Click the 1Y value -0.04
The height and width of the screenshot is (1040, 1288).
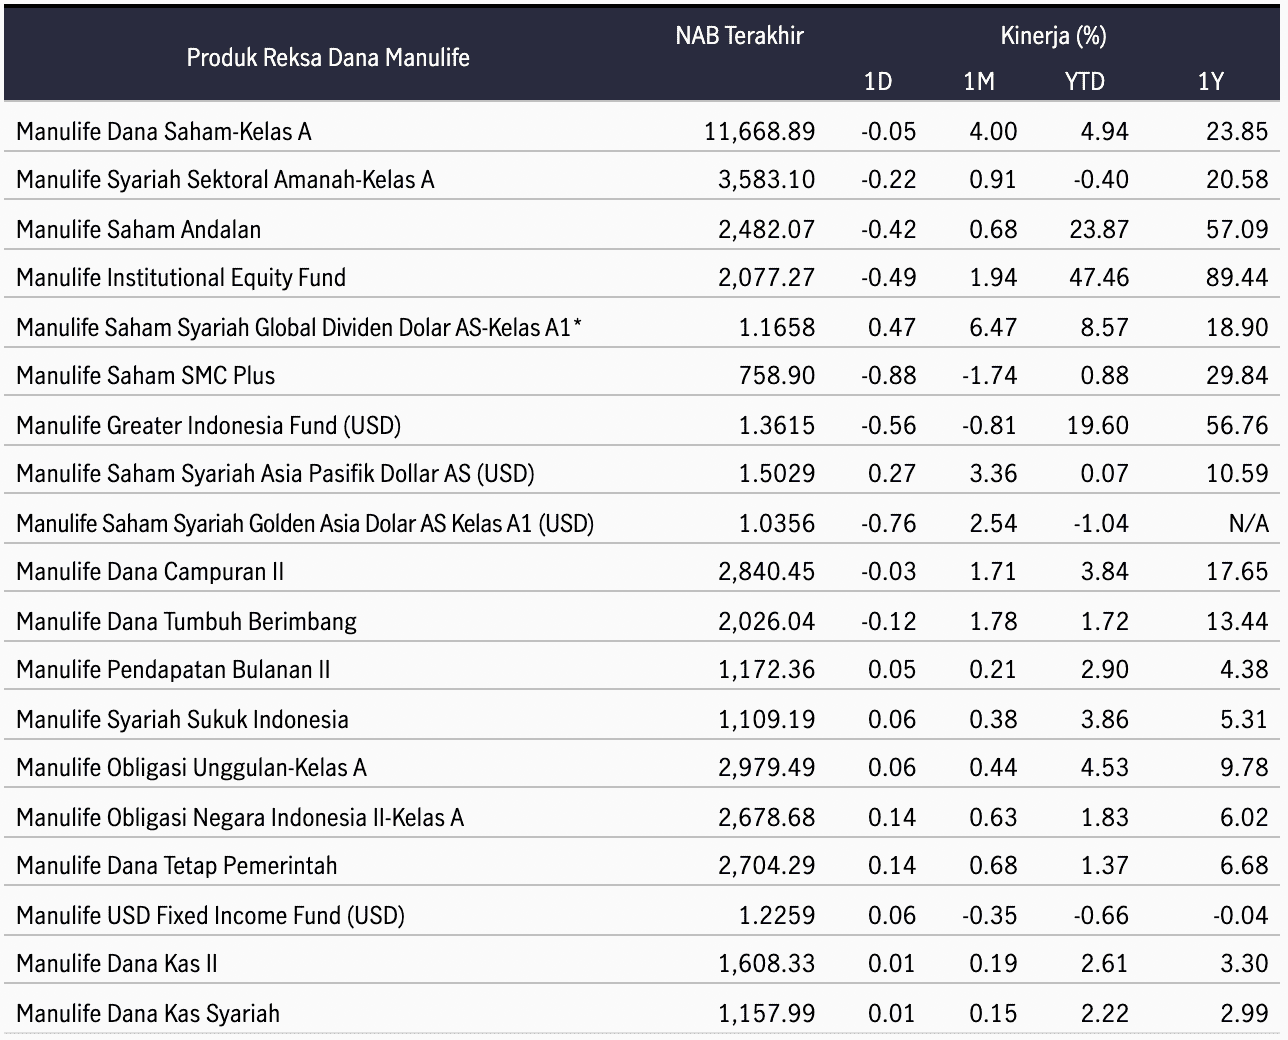1240,915
